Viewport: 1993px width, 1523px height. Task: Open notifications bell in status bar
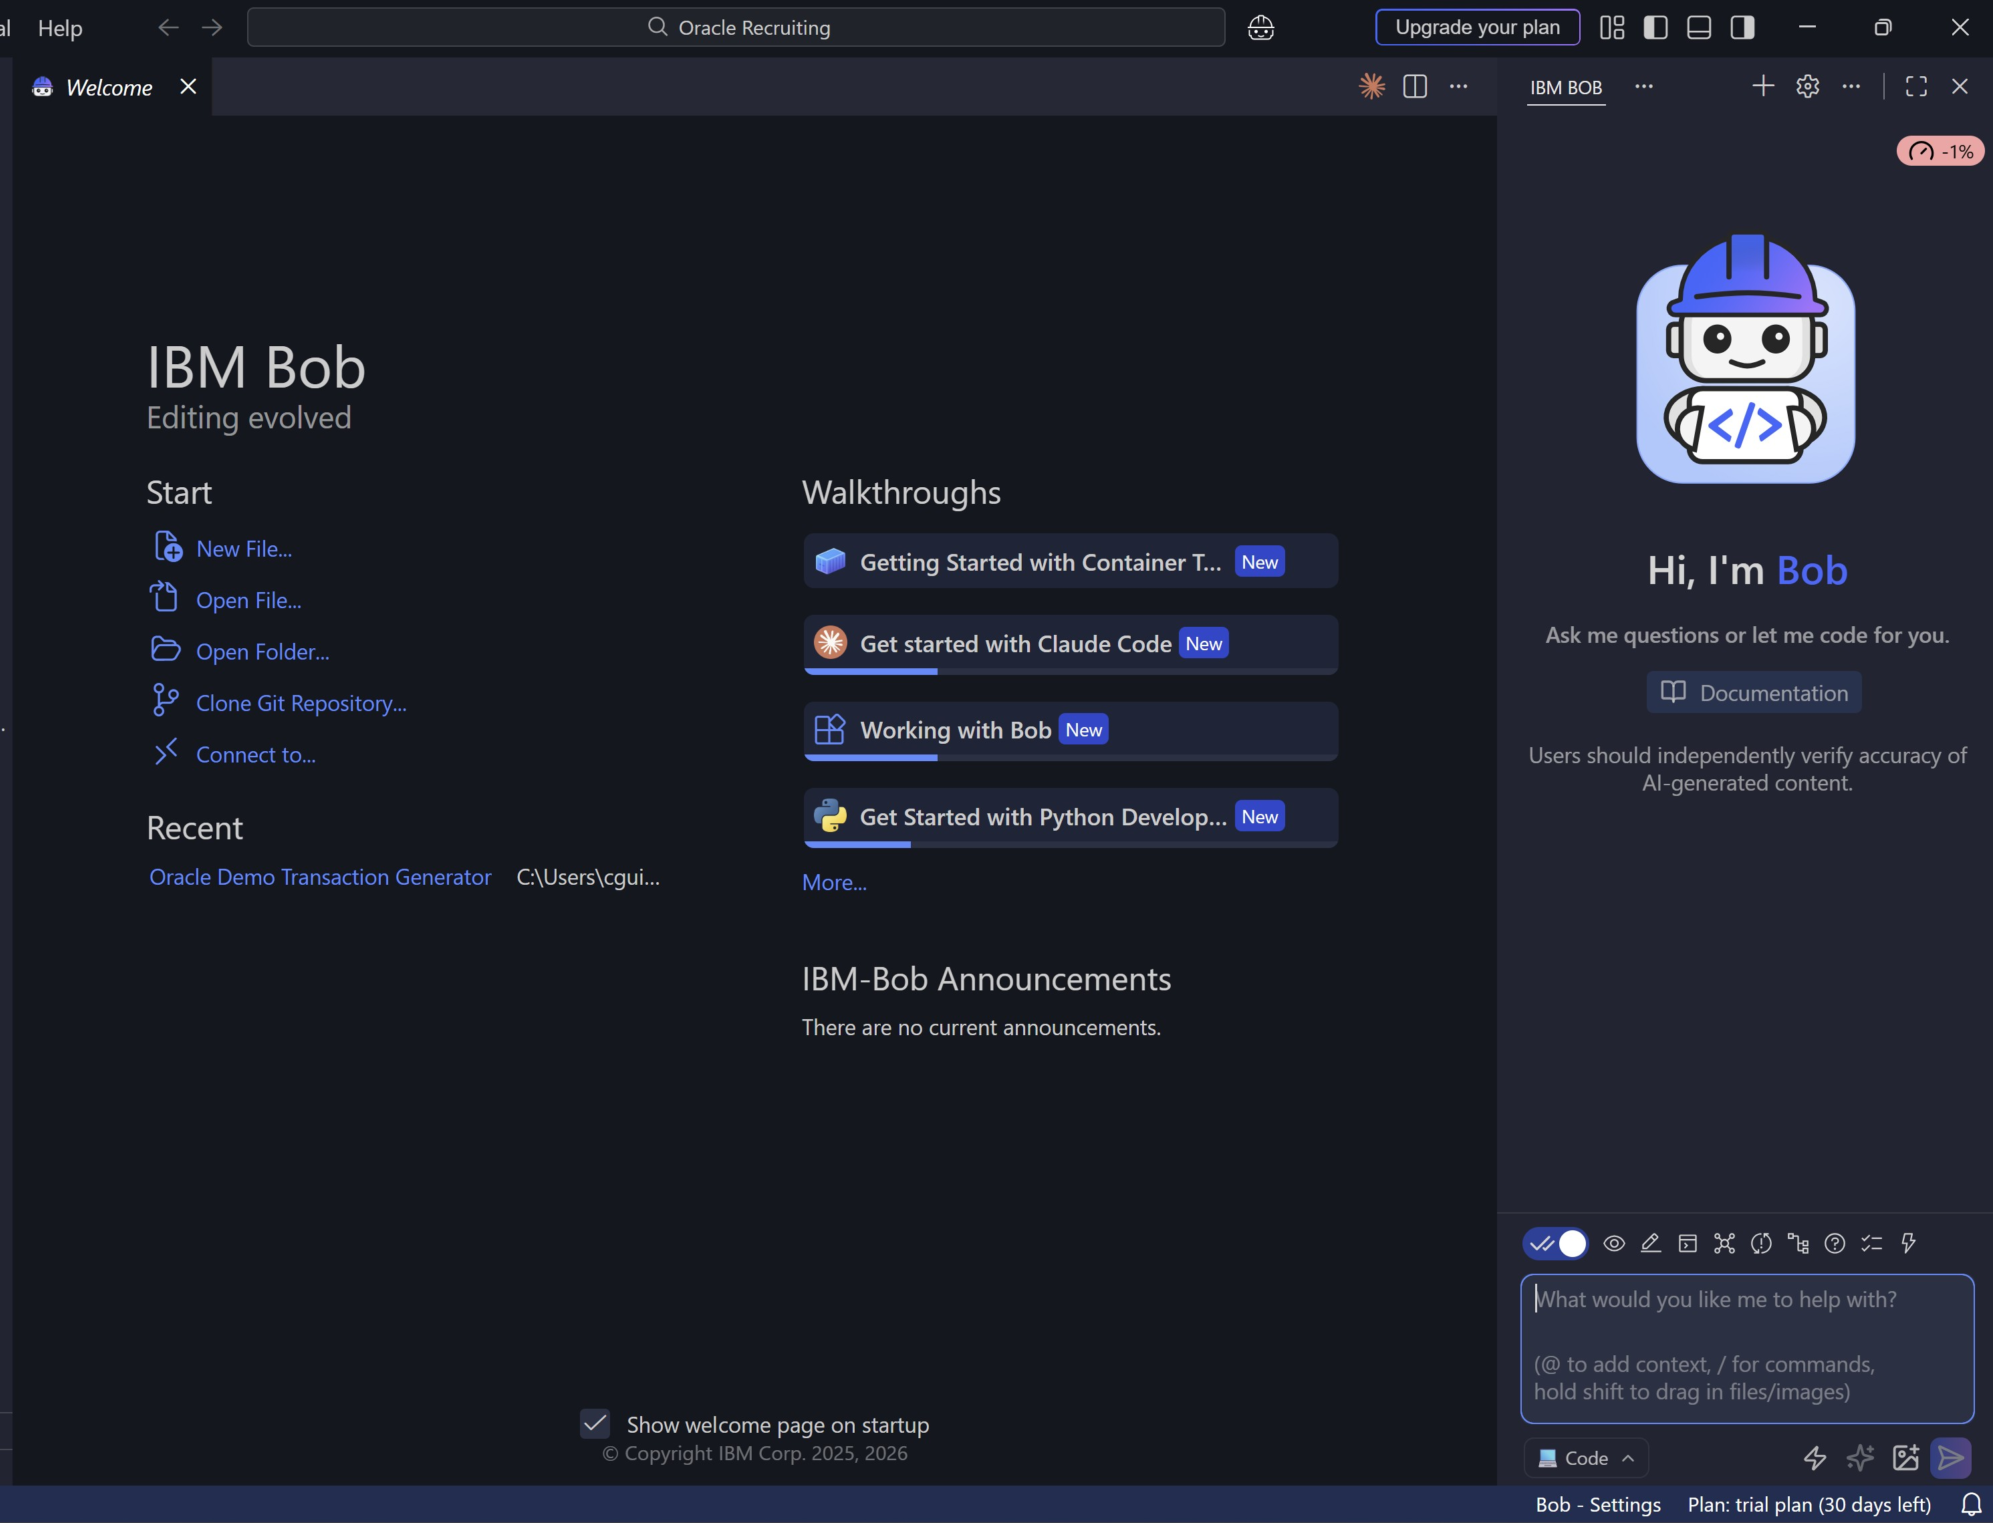[1971, 1504]
